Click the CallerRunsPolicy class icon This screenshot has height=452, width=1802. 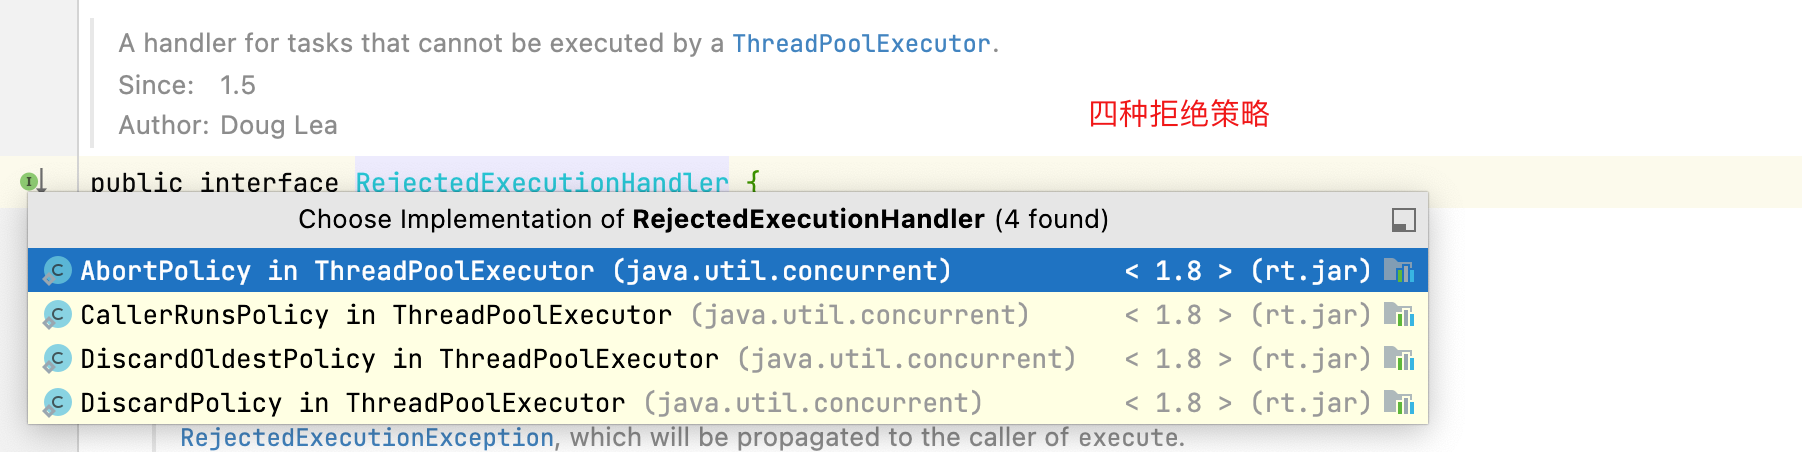pyautogui.click(x=57, y=315)
